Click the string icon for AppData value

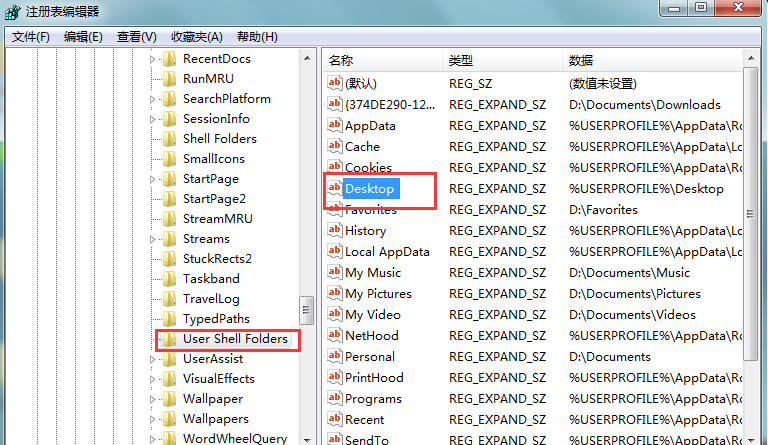335,125
